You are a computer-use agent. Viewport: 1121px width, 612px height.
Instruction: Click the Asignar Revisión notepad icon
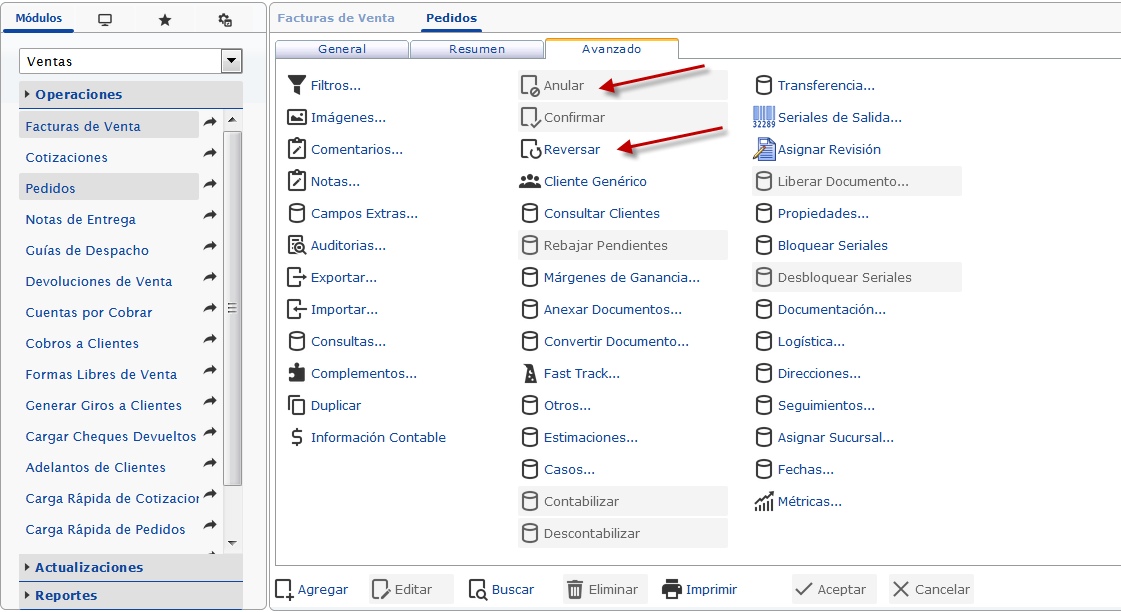coord(764,149)
